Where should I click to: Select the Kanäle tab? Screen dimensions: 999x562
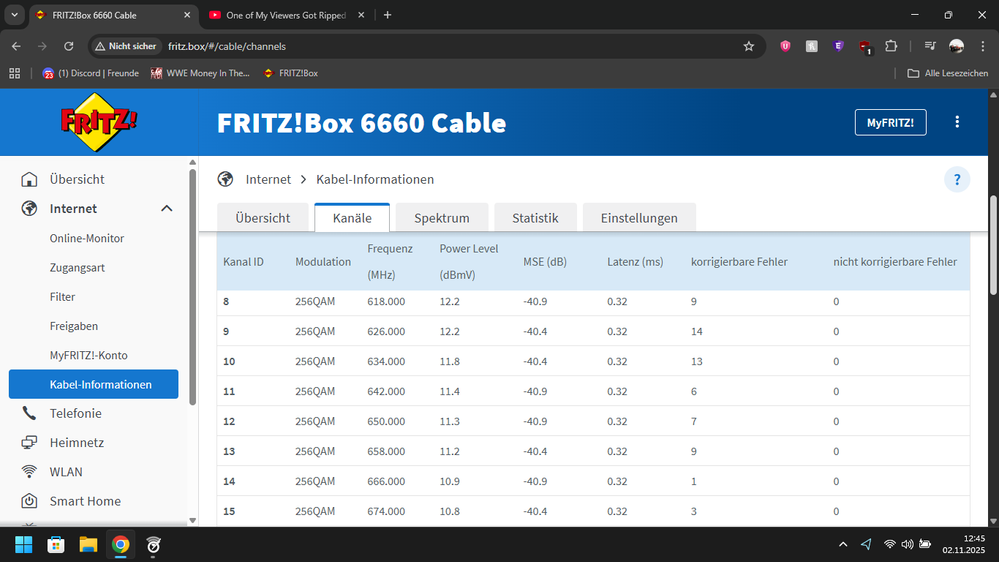click(352, 218)
